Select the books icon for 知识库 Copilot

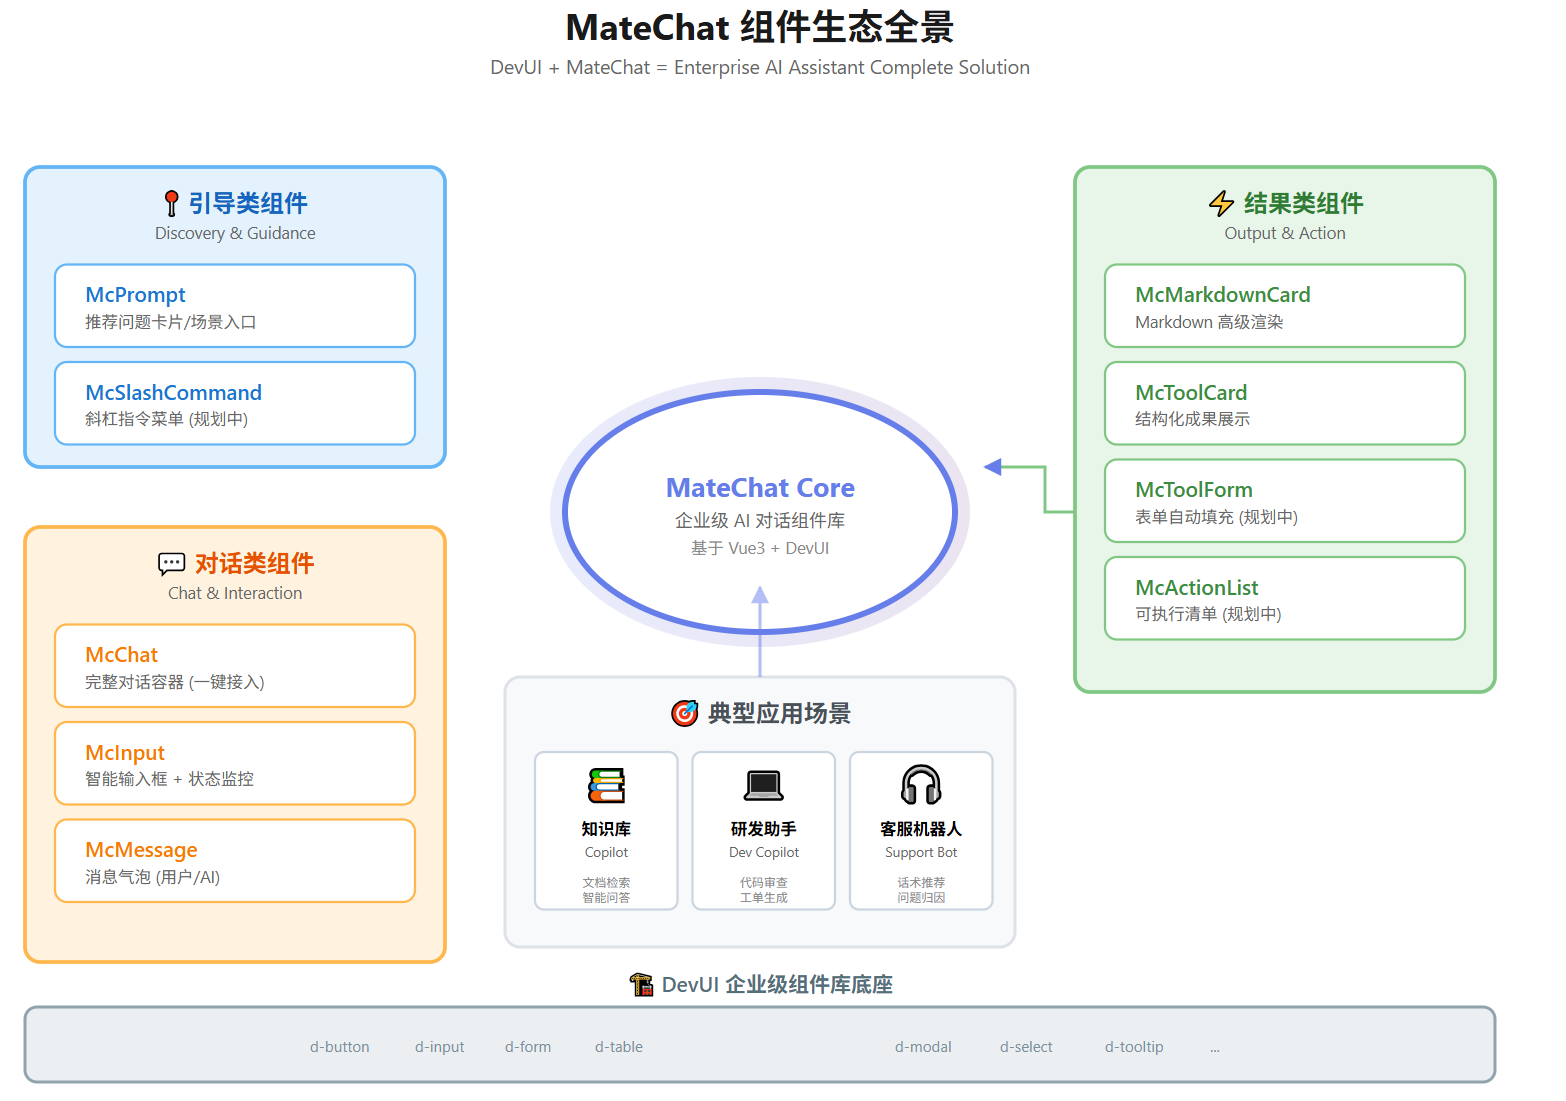(606, 786)
